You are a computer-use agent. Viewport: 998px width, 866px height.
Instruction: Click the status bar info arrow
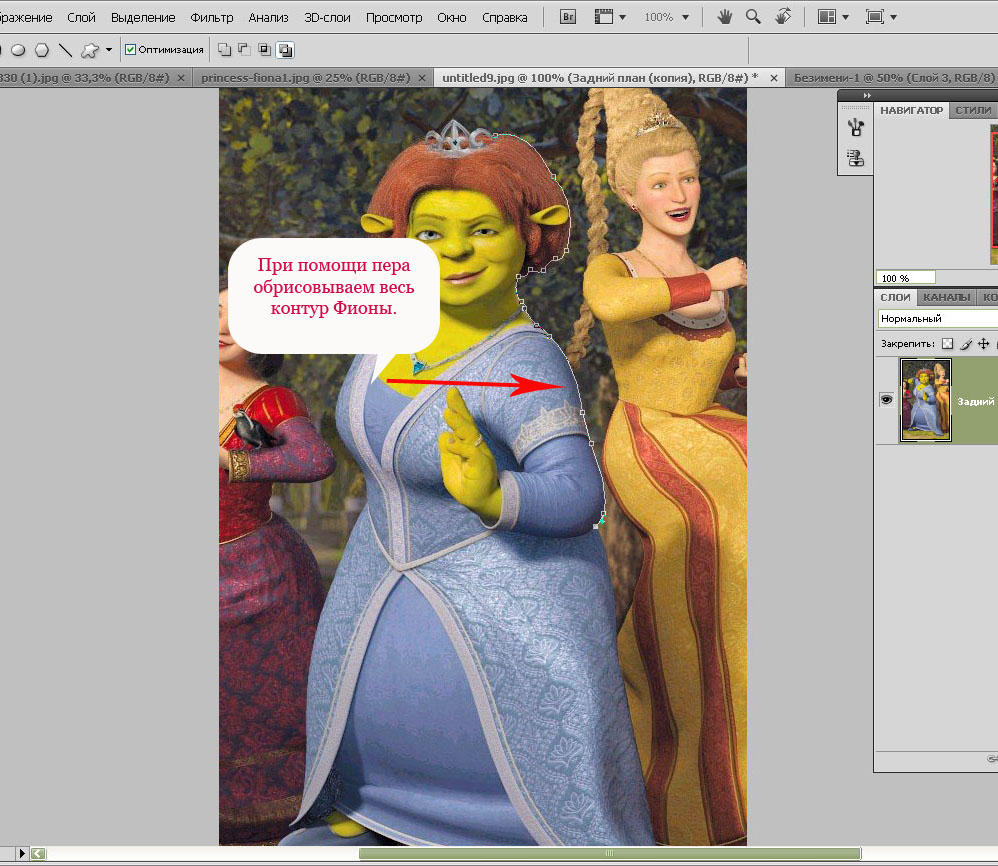pos(22,853)
